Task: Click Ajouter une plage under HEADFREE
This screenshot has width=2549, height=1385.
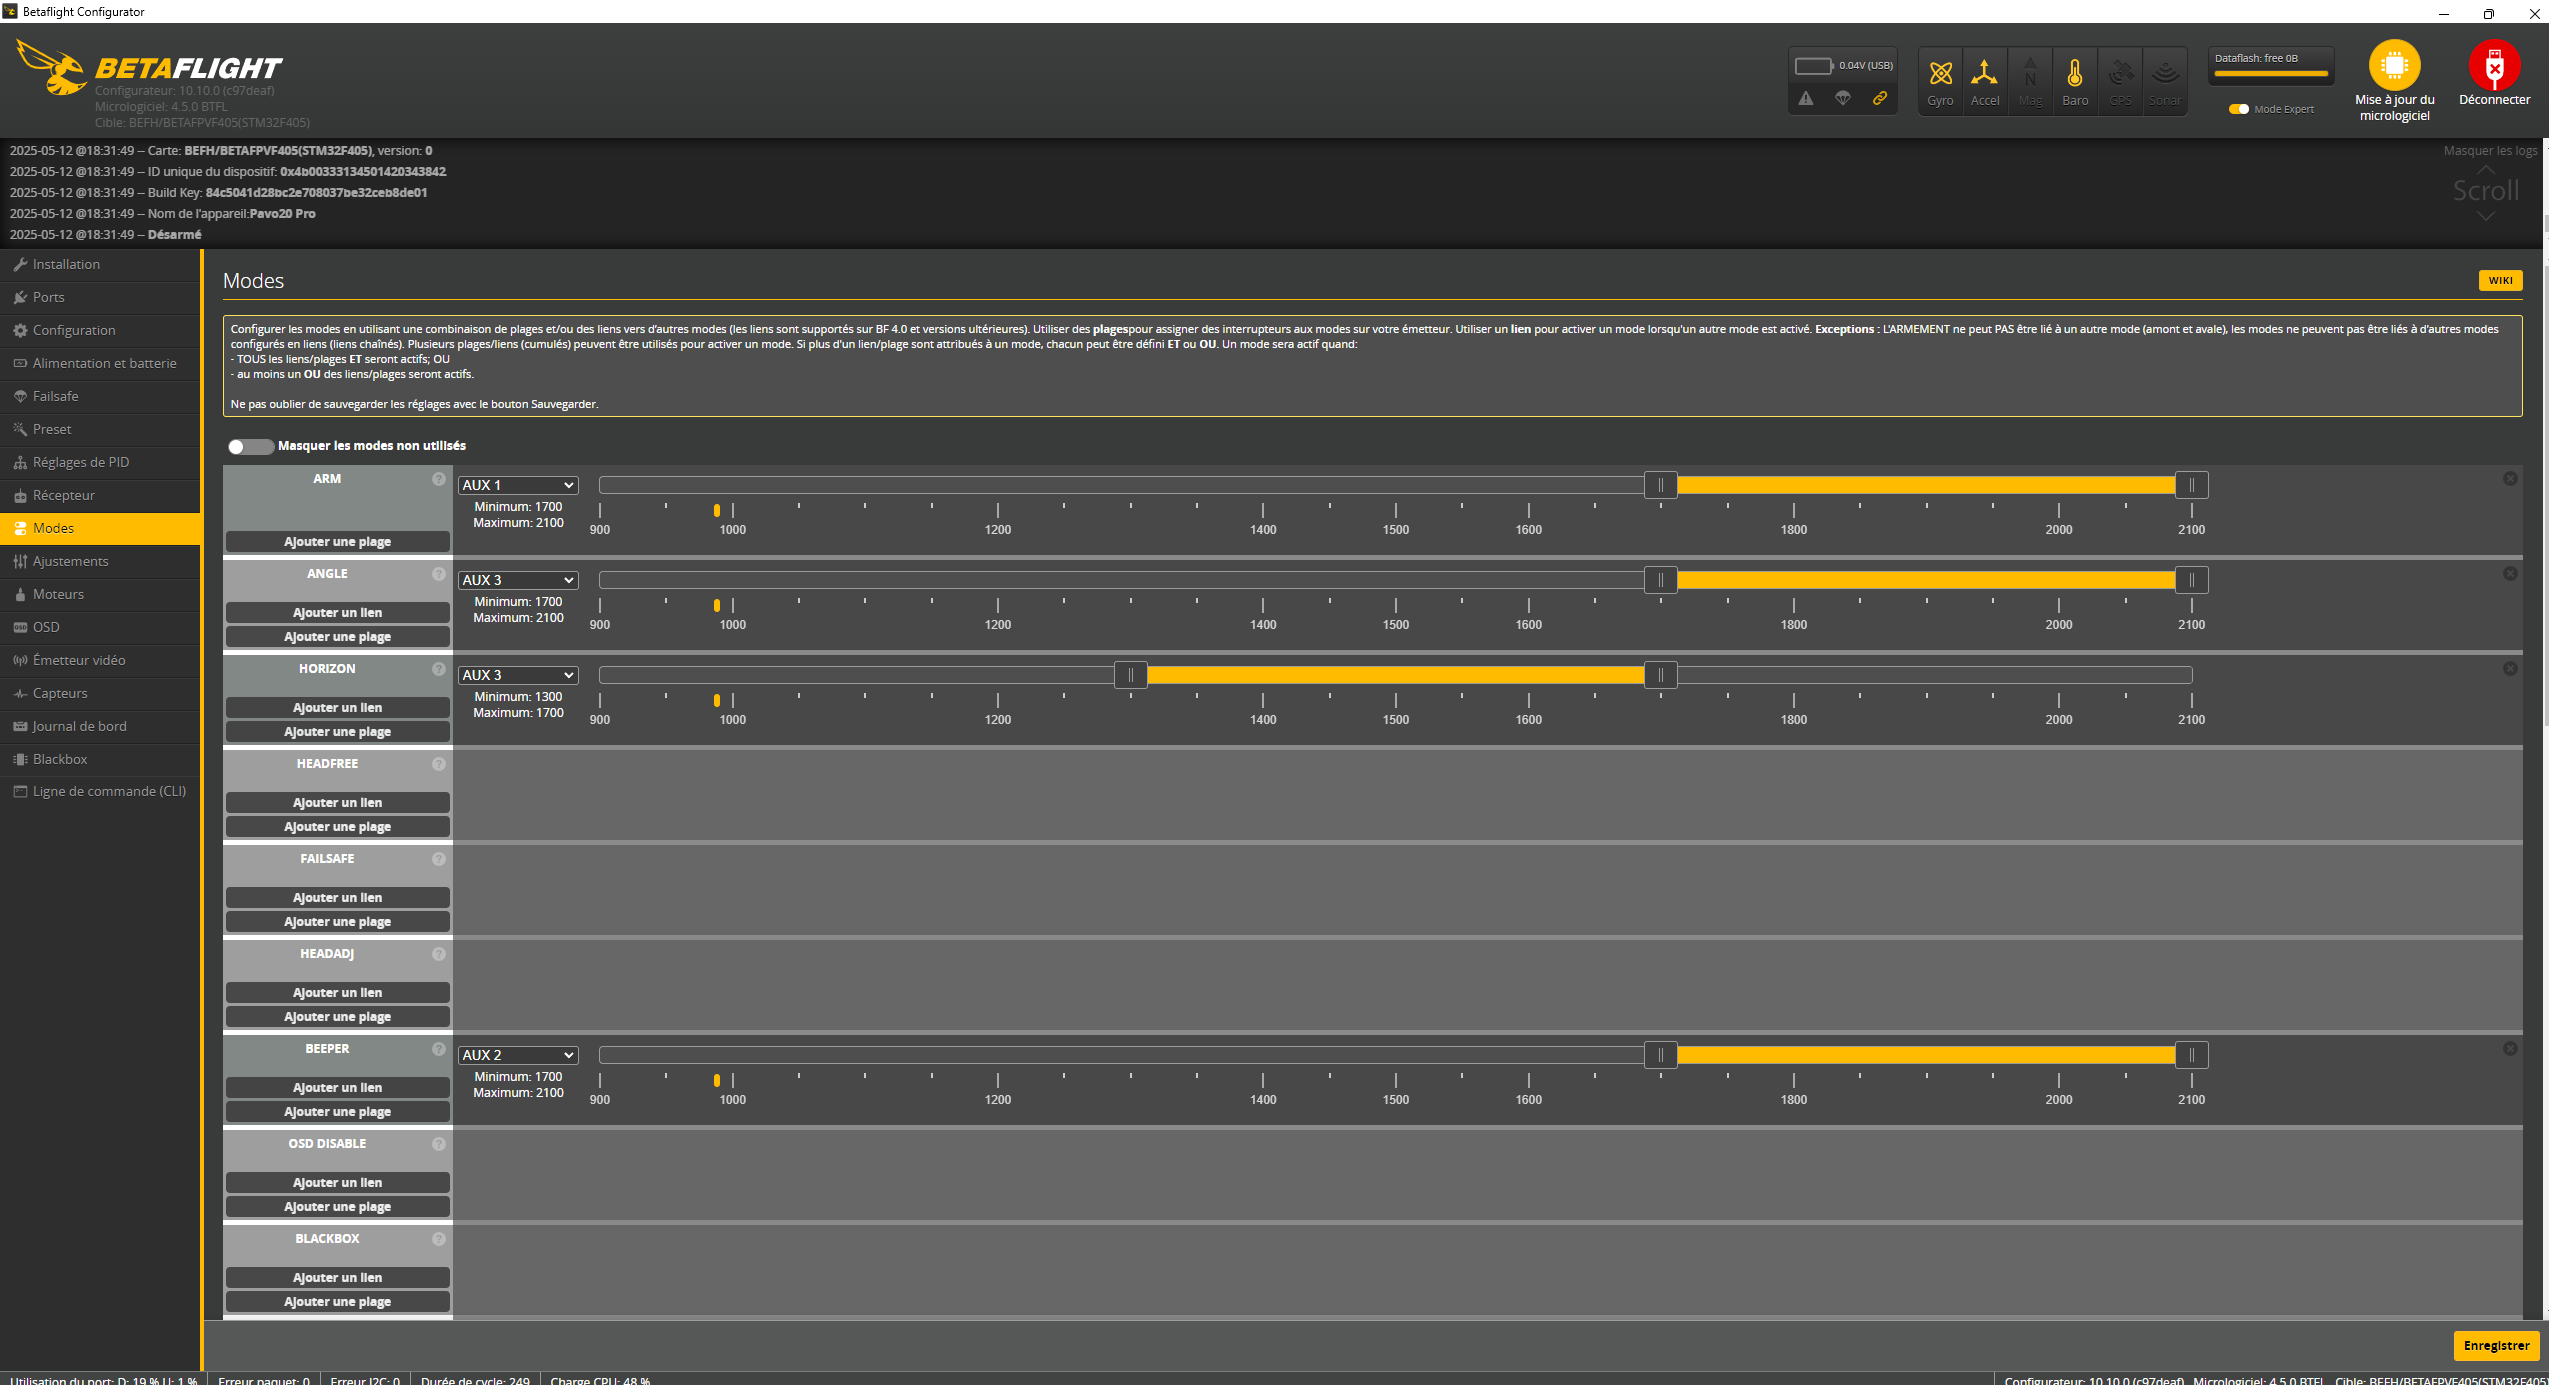Action: point(337,827)
